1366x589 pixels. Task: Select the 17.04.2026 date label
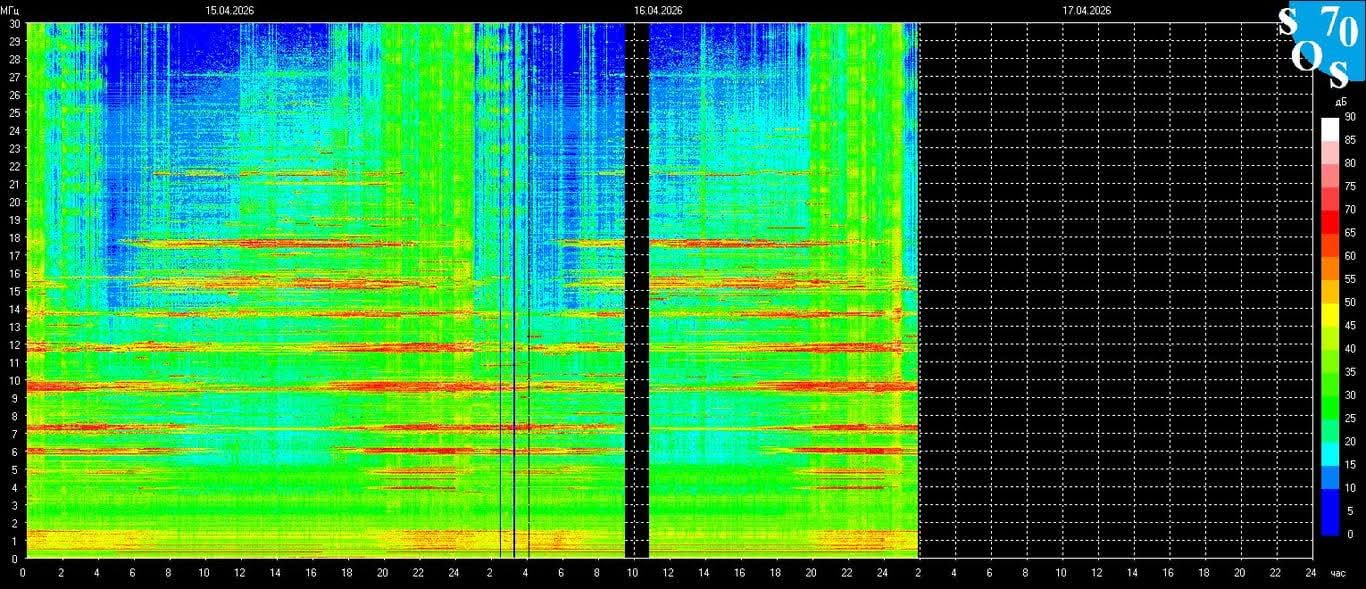(1087, 10)
